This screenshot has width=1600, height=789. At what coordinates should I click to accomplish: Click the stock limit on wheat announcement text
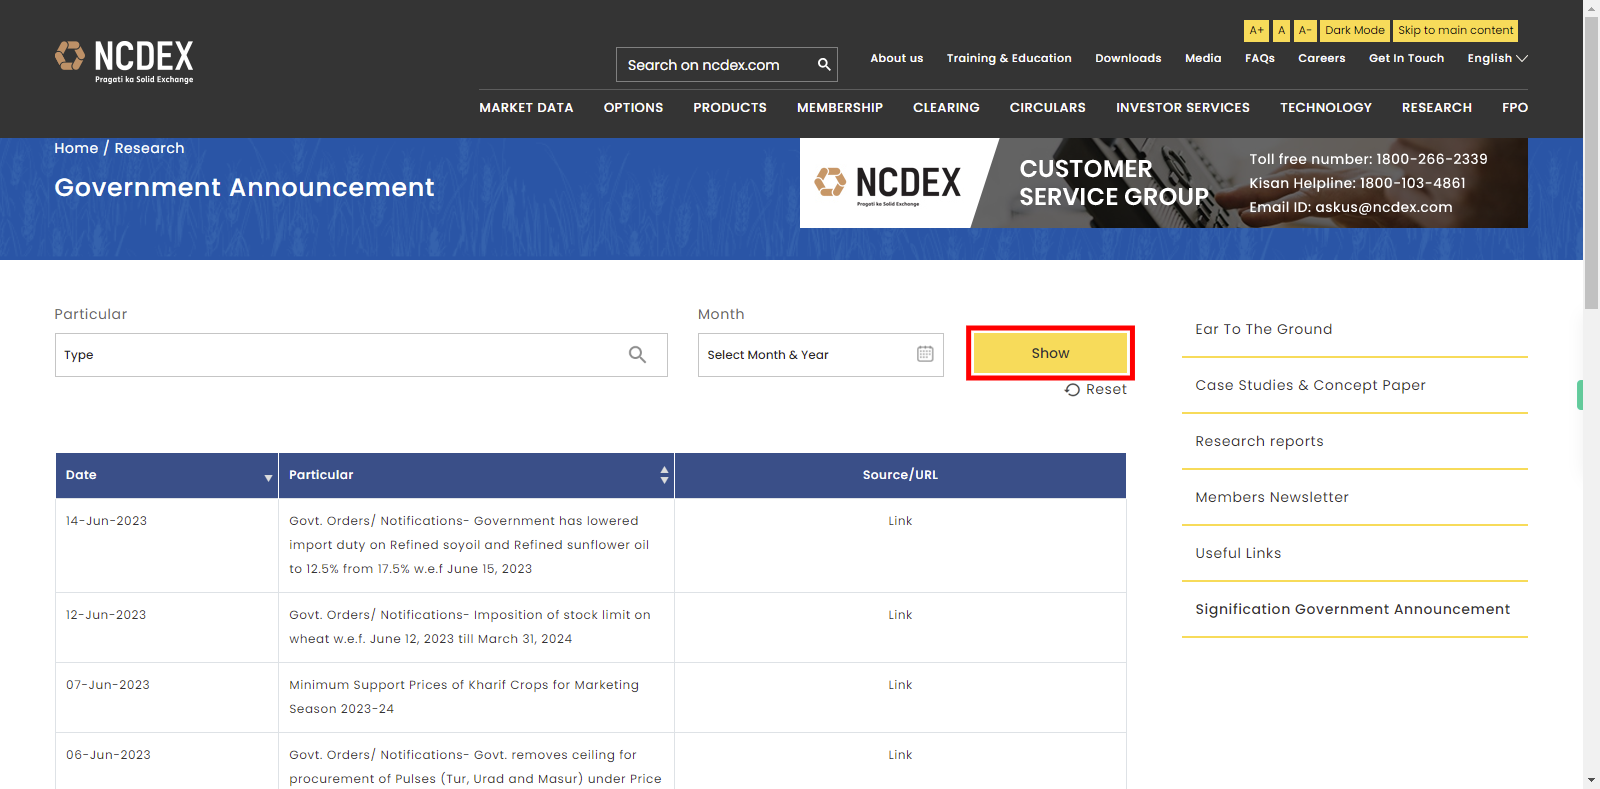click(470, 627)
